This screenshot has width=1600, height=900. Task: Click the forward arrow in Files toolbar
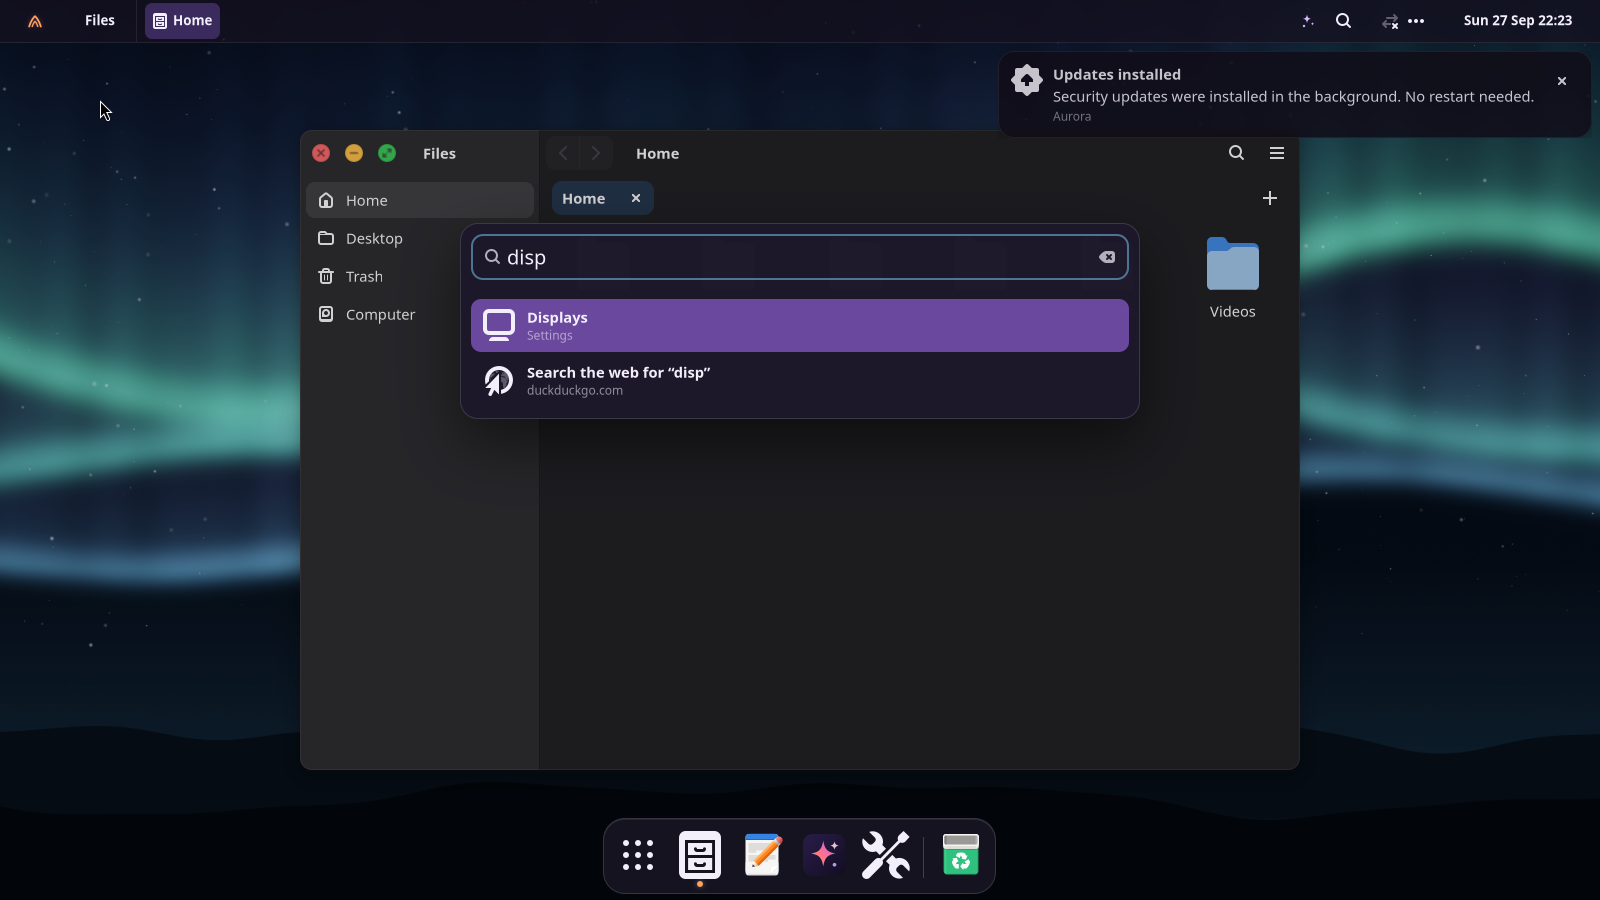(x=596, y=153)
